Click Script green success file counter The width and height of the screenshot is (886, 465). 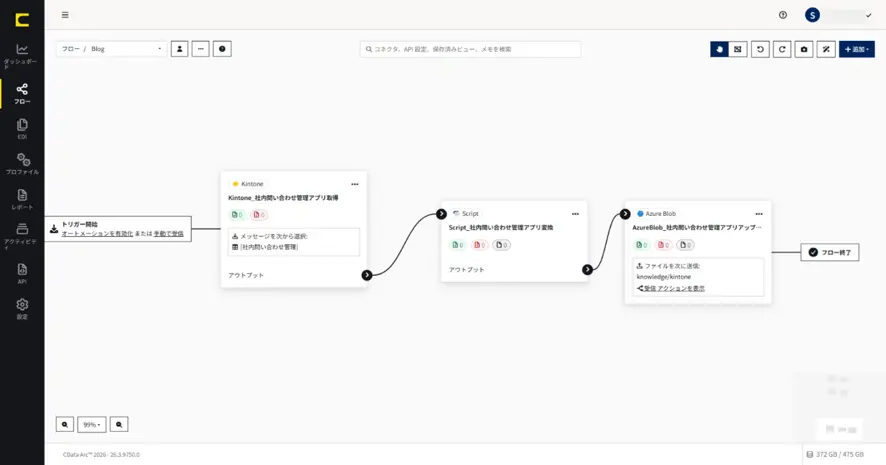coord(458,245)
